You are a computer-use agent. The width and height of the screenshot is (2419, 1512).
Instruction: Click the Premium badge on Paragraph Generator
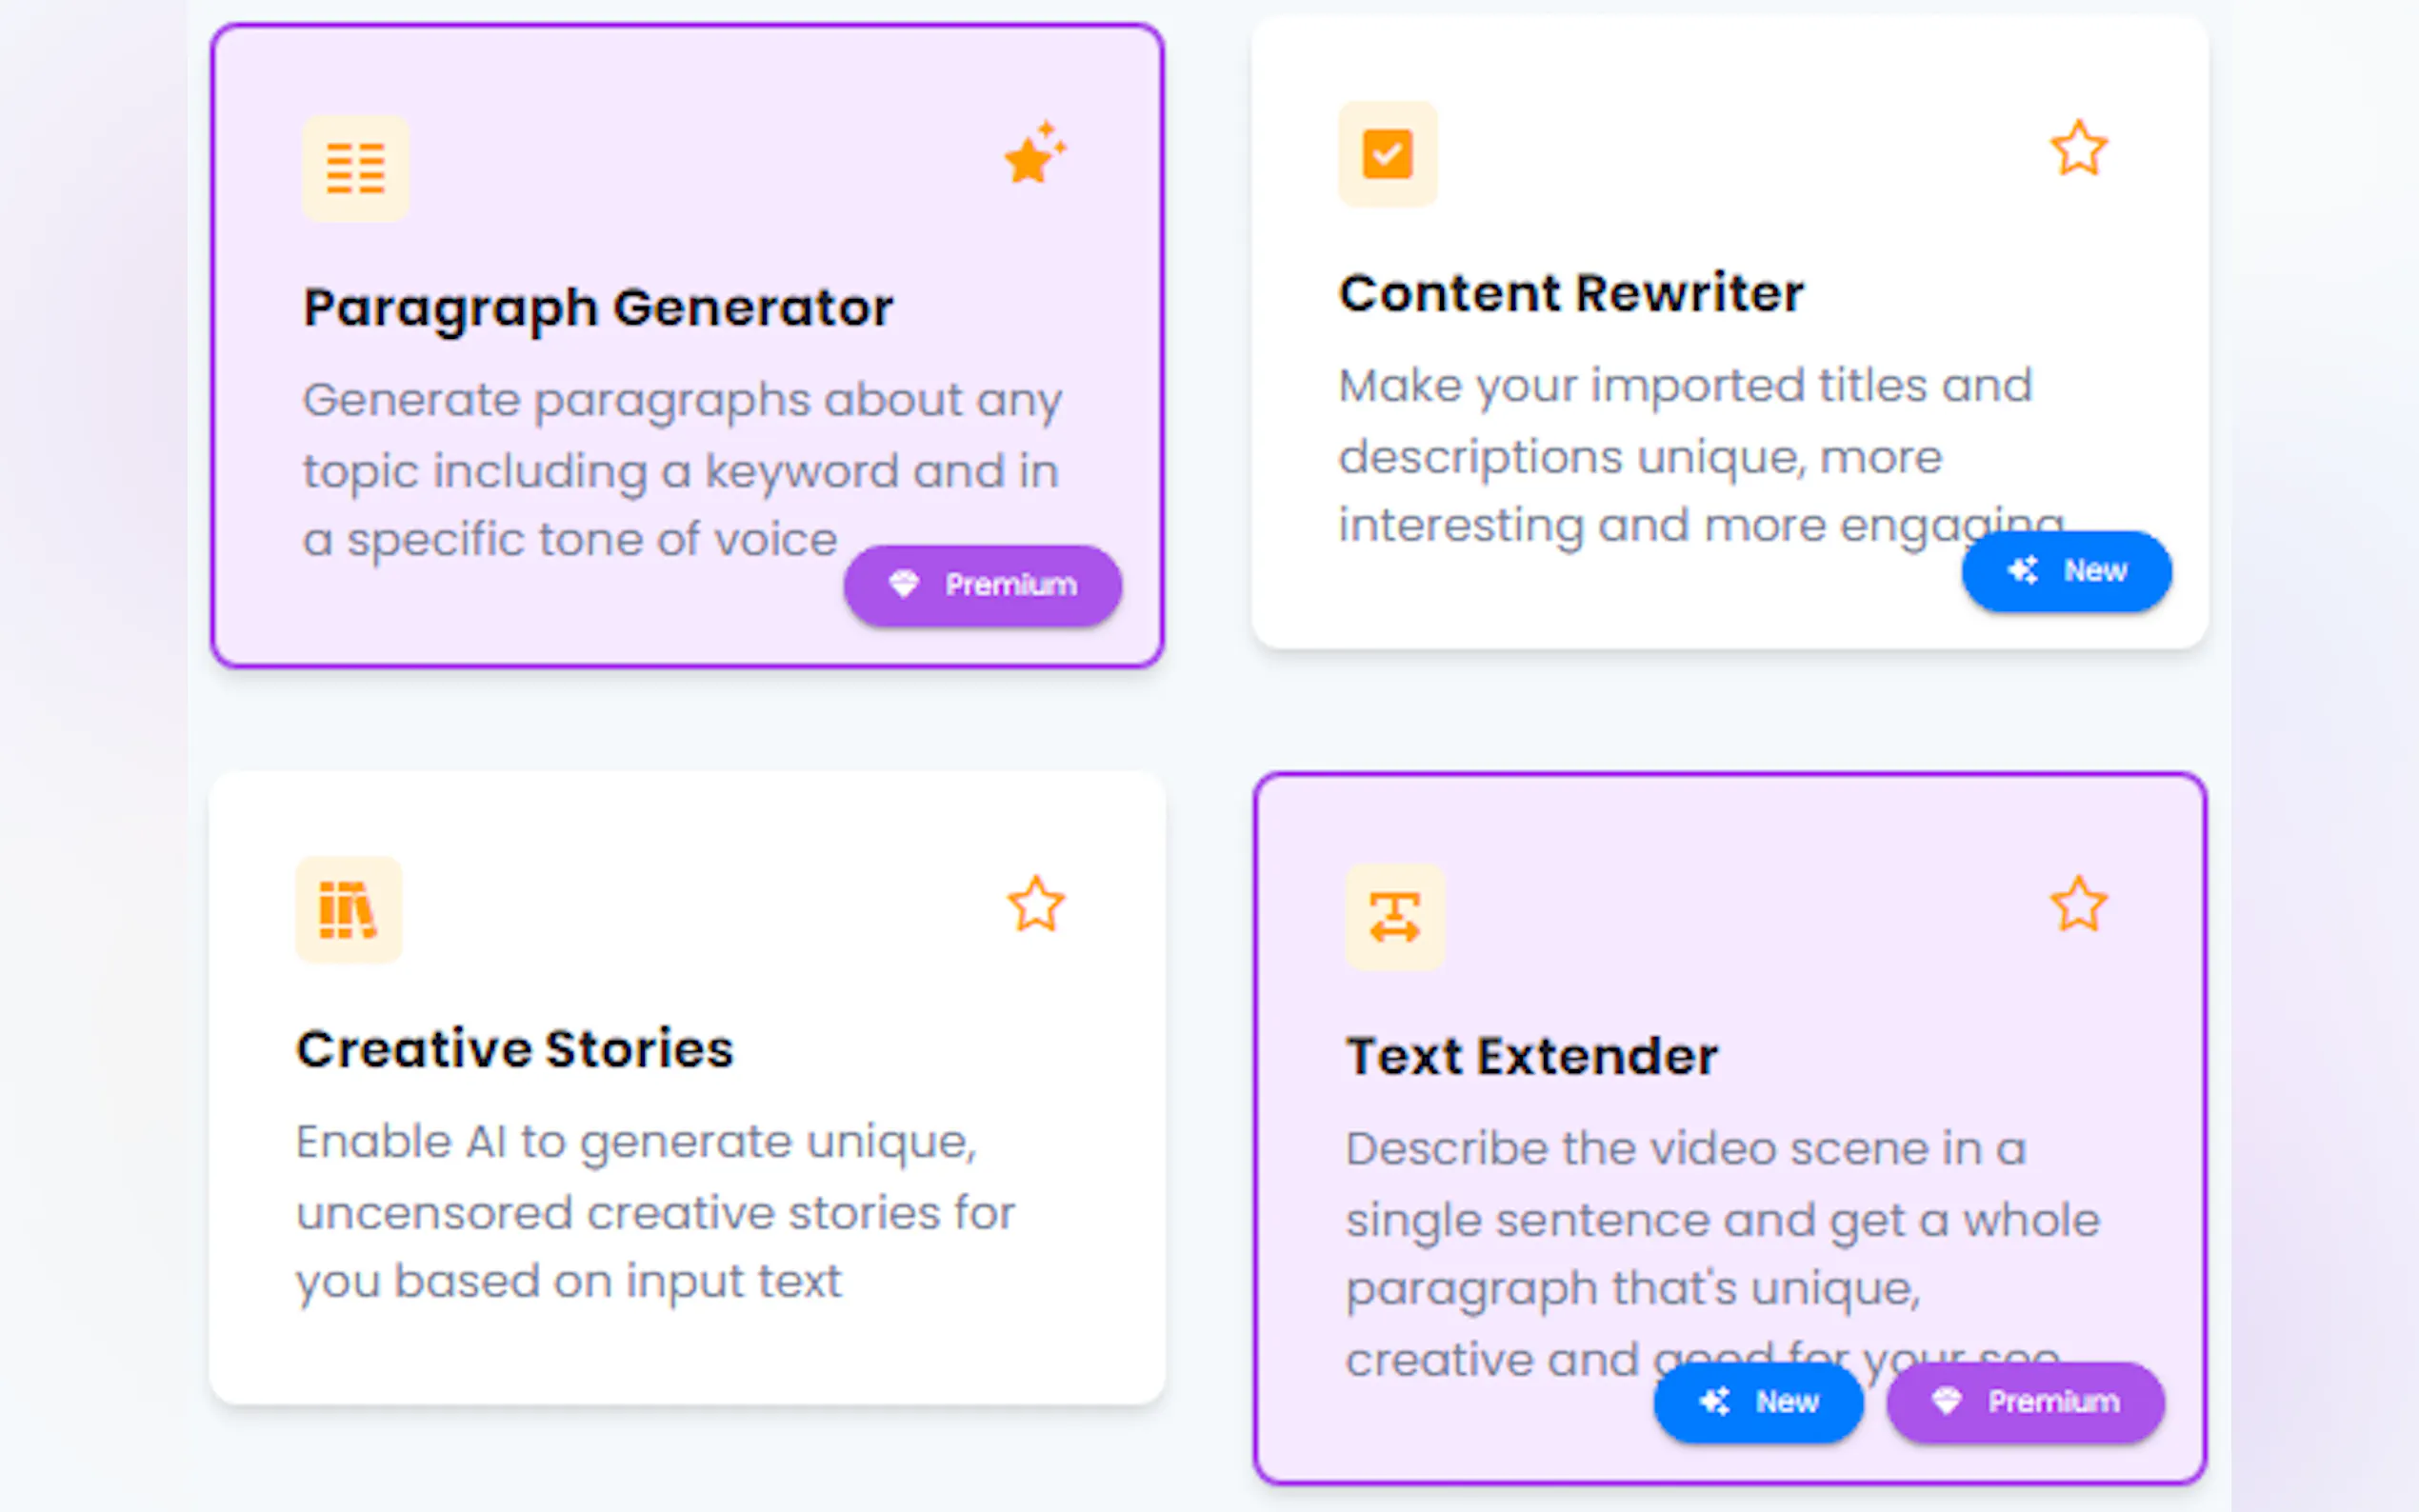(x=982, y=585)
